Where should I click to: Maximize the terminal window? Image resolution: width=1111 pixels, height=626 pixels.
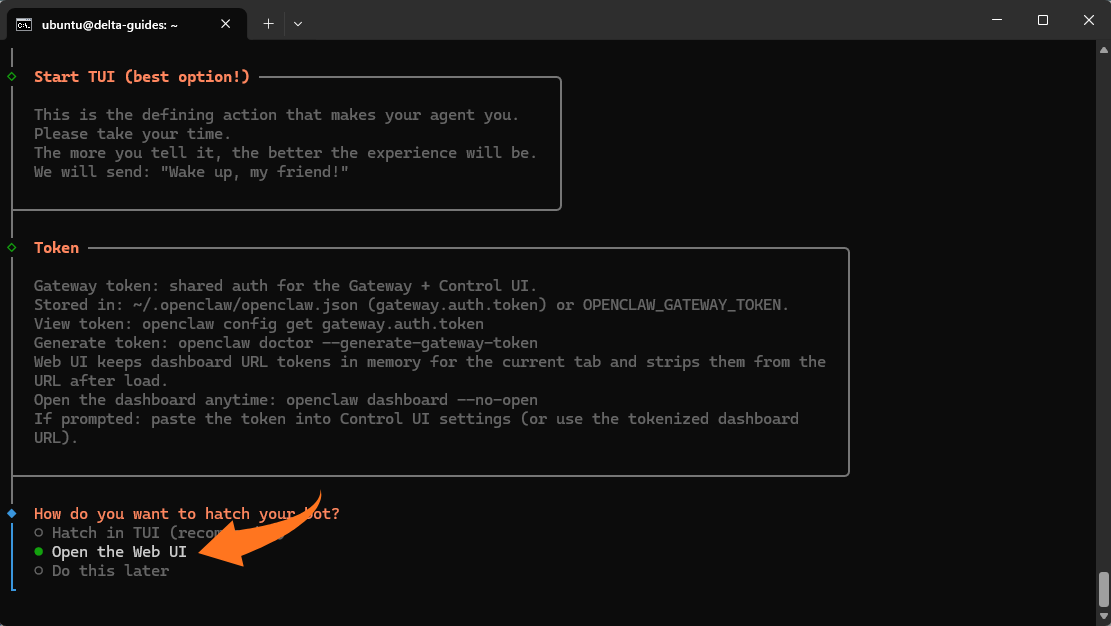point(1043,20)
